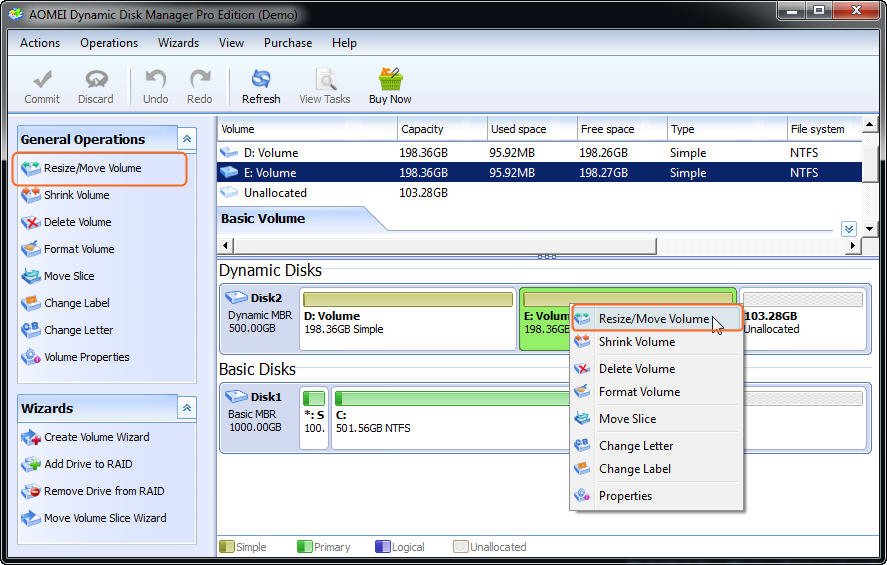Start Remove Drive from RAID wizard
Image resolution: width=887 pixels, height=565 pixels.
[x=104, y=491]
